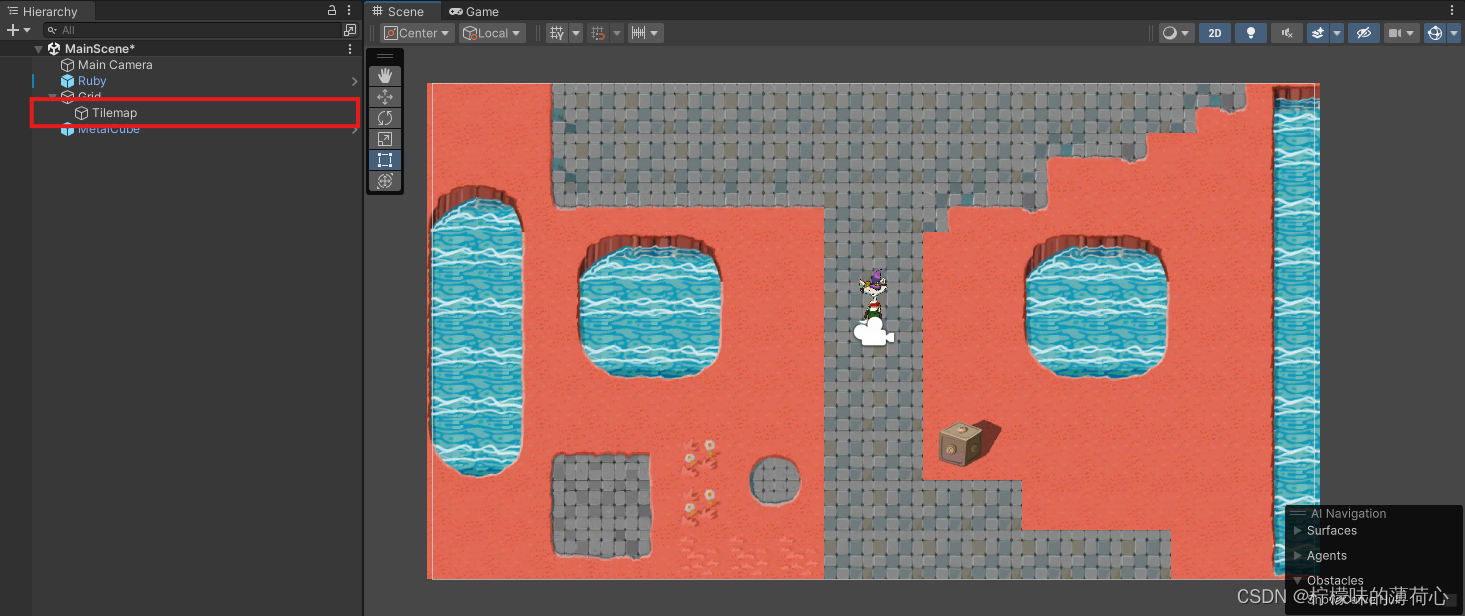Select the Scale tool
The height and width of the screenshot is (616, 1465).
pyautogui.click(x=385, y=139)
